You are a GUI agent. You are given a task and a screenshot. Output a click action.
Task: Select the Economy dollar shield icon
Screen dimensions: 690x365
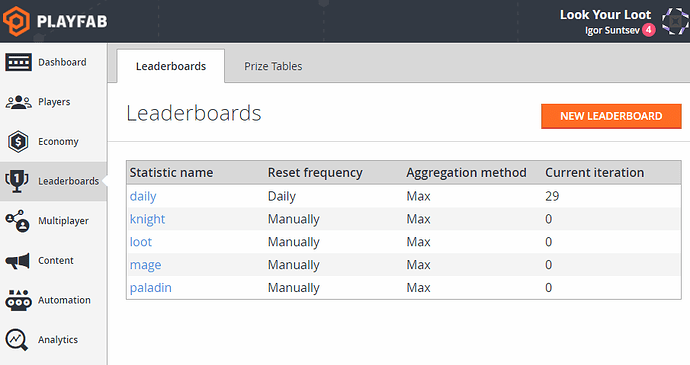18,142
